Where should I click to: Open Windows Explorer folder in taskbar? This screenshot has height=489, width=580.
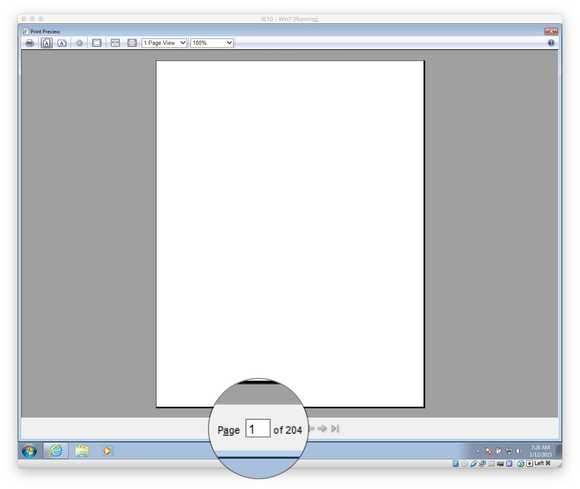tap(82, 451)
